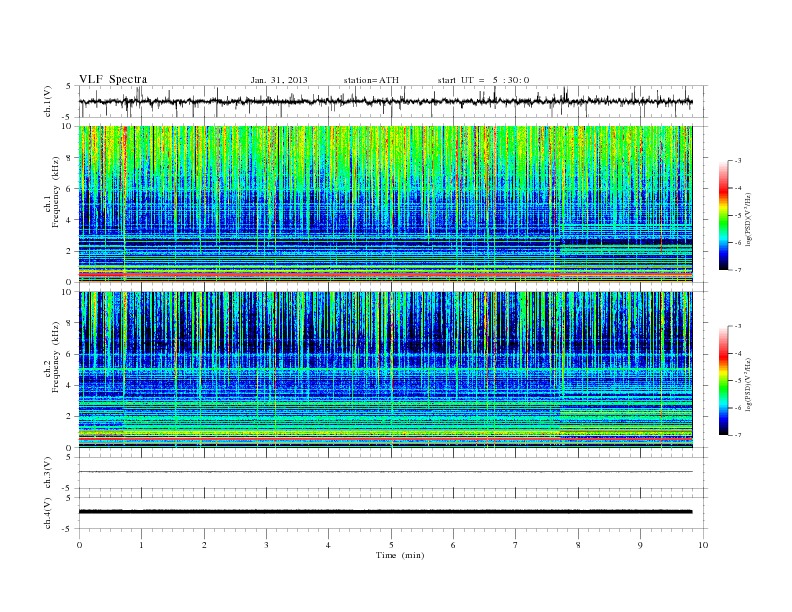Select the ch.1 "Frequency (kHz)" axis label
792x612 pixels.
(56, 192)
